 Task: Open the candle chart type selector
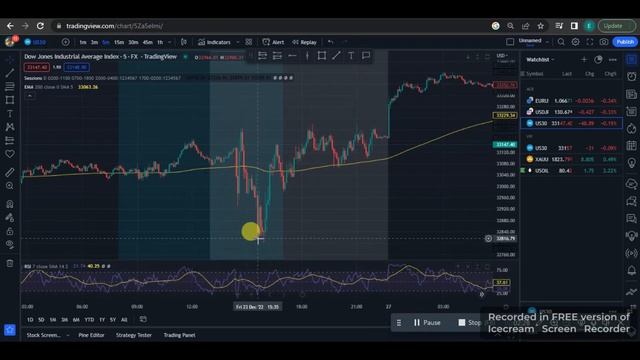(x=184, y=42)
